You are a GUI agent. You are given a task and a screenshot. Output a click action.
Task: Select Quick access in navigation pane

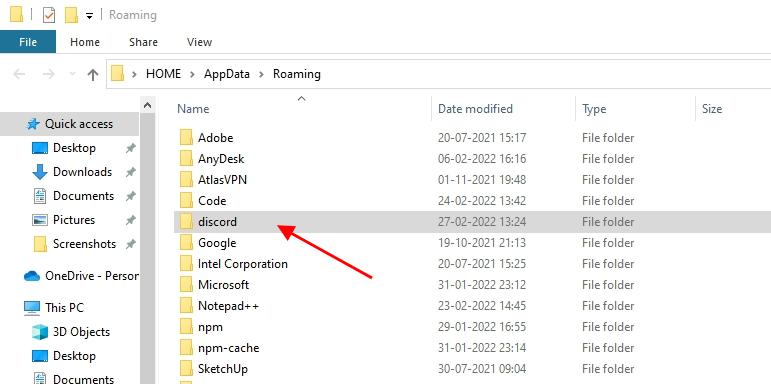pyautogui.click(x=70, y=124)
